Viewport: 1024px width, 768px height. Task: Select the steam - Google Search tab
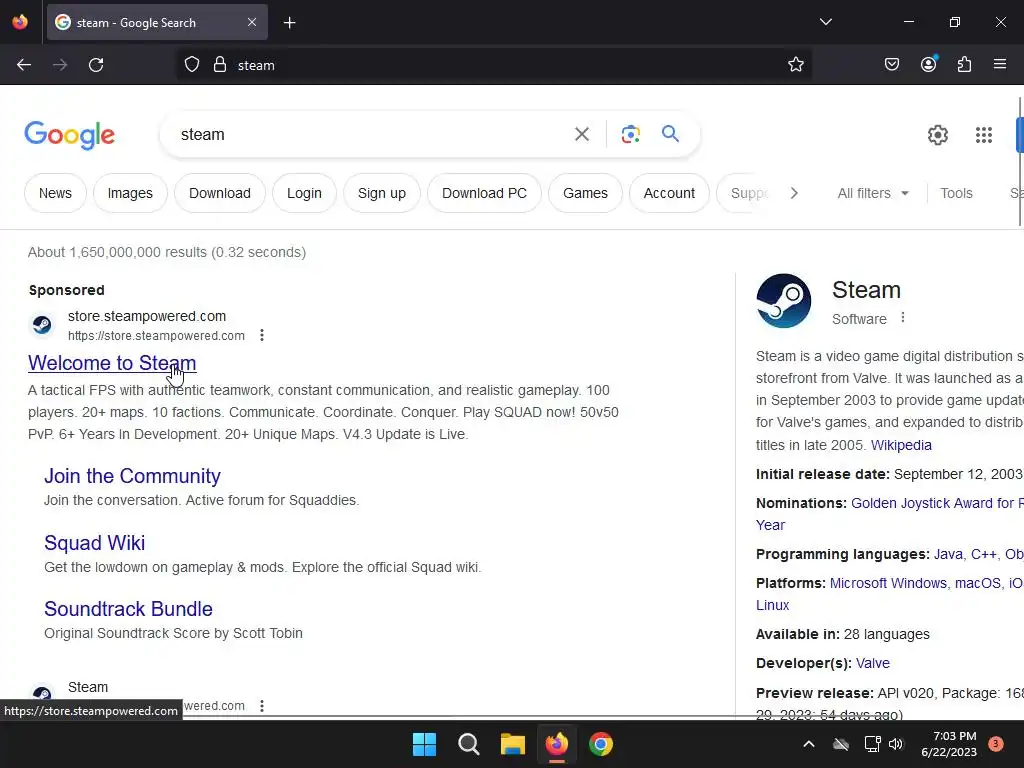[x=157, y=22]
